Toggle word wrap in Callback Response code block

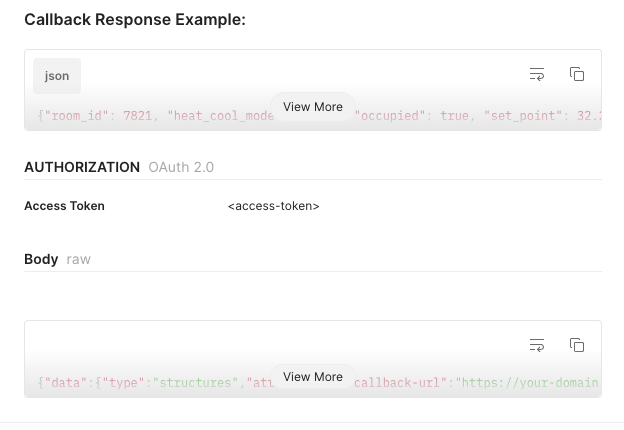click(x=537, y=74)
